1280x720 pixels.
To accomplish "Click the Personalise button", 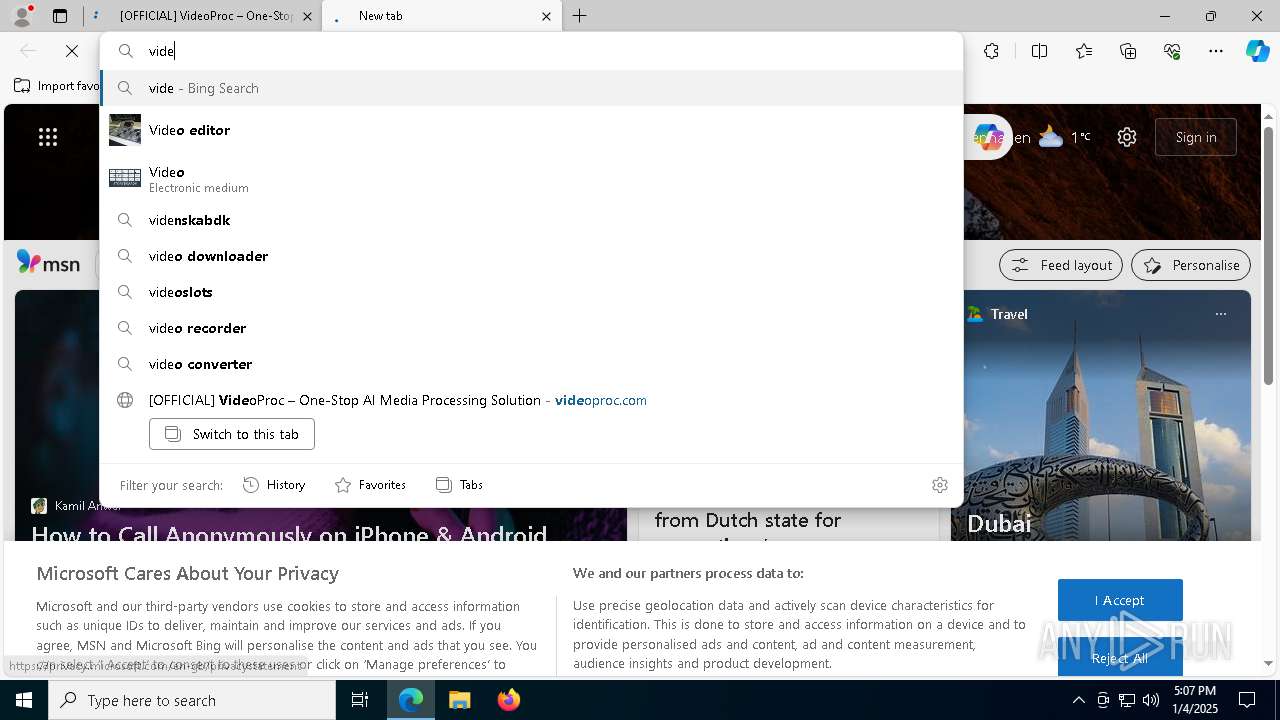I will pos(1191,265).
